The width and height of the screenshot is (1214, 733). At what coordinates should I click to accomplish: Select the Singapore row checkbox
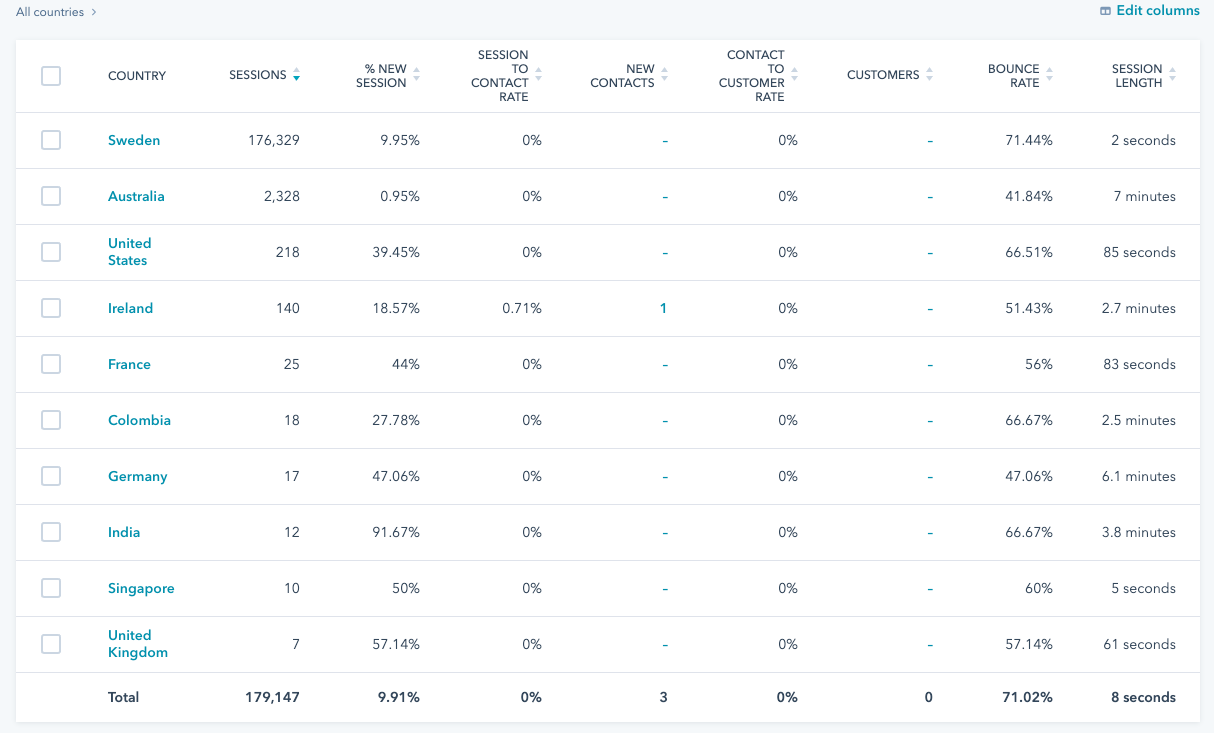[51, 588]
